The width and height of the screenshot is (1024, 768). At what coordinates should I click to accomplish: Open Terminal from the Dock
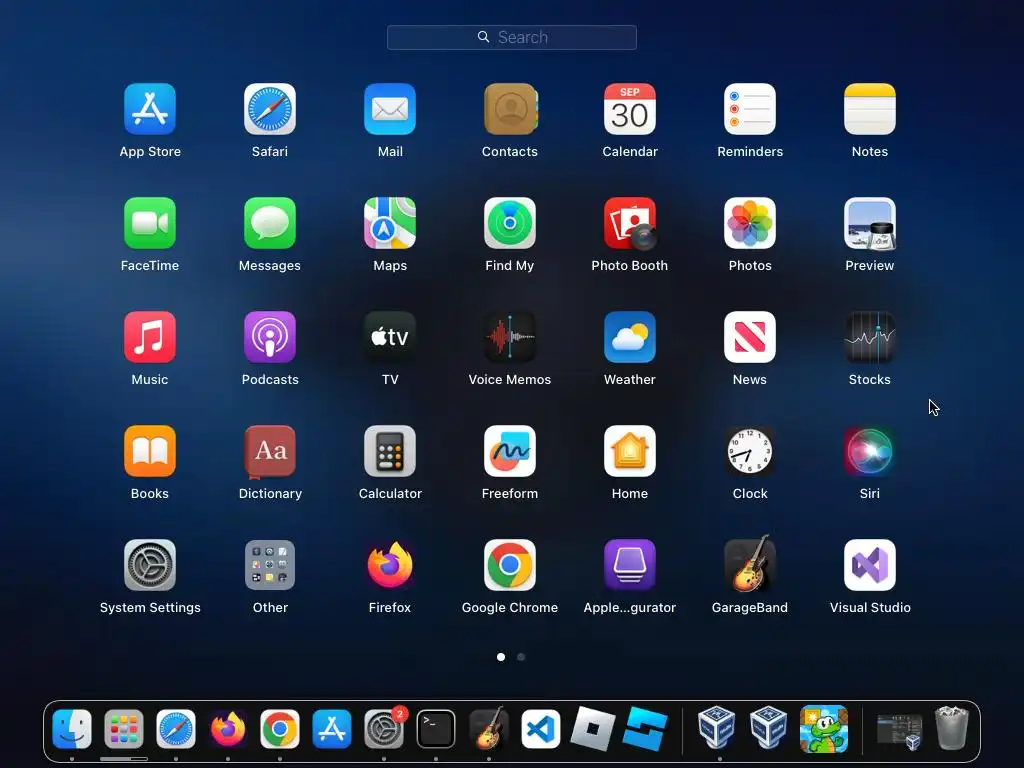pos(436,729)
